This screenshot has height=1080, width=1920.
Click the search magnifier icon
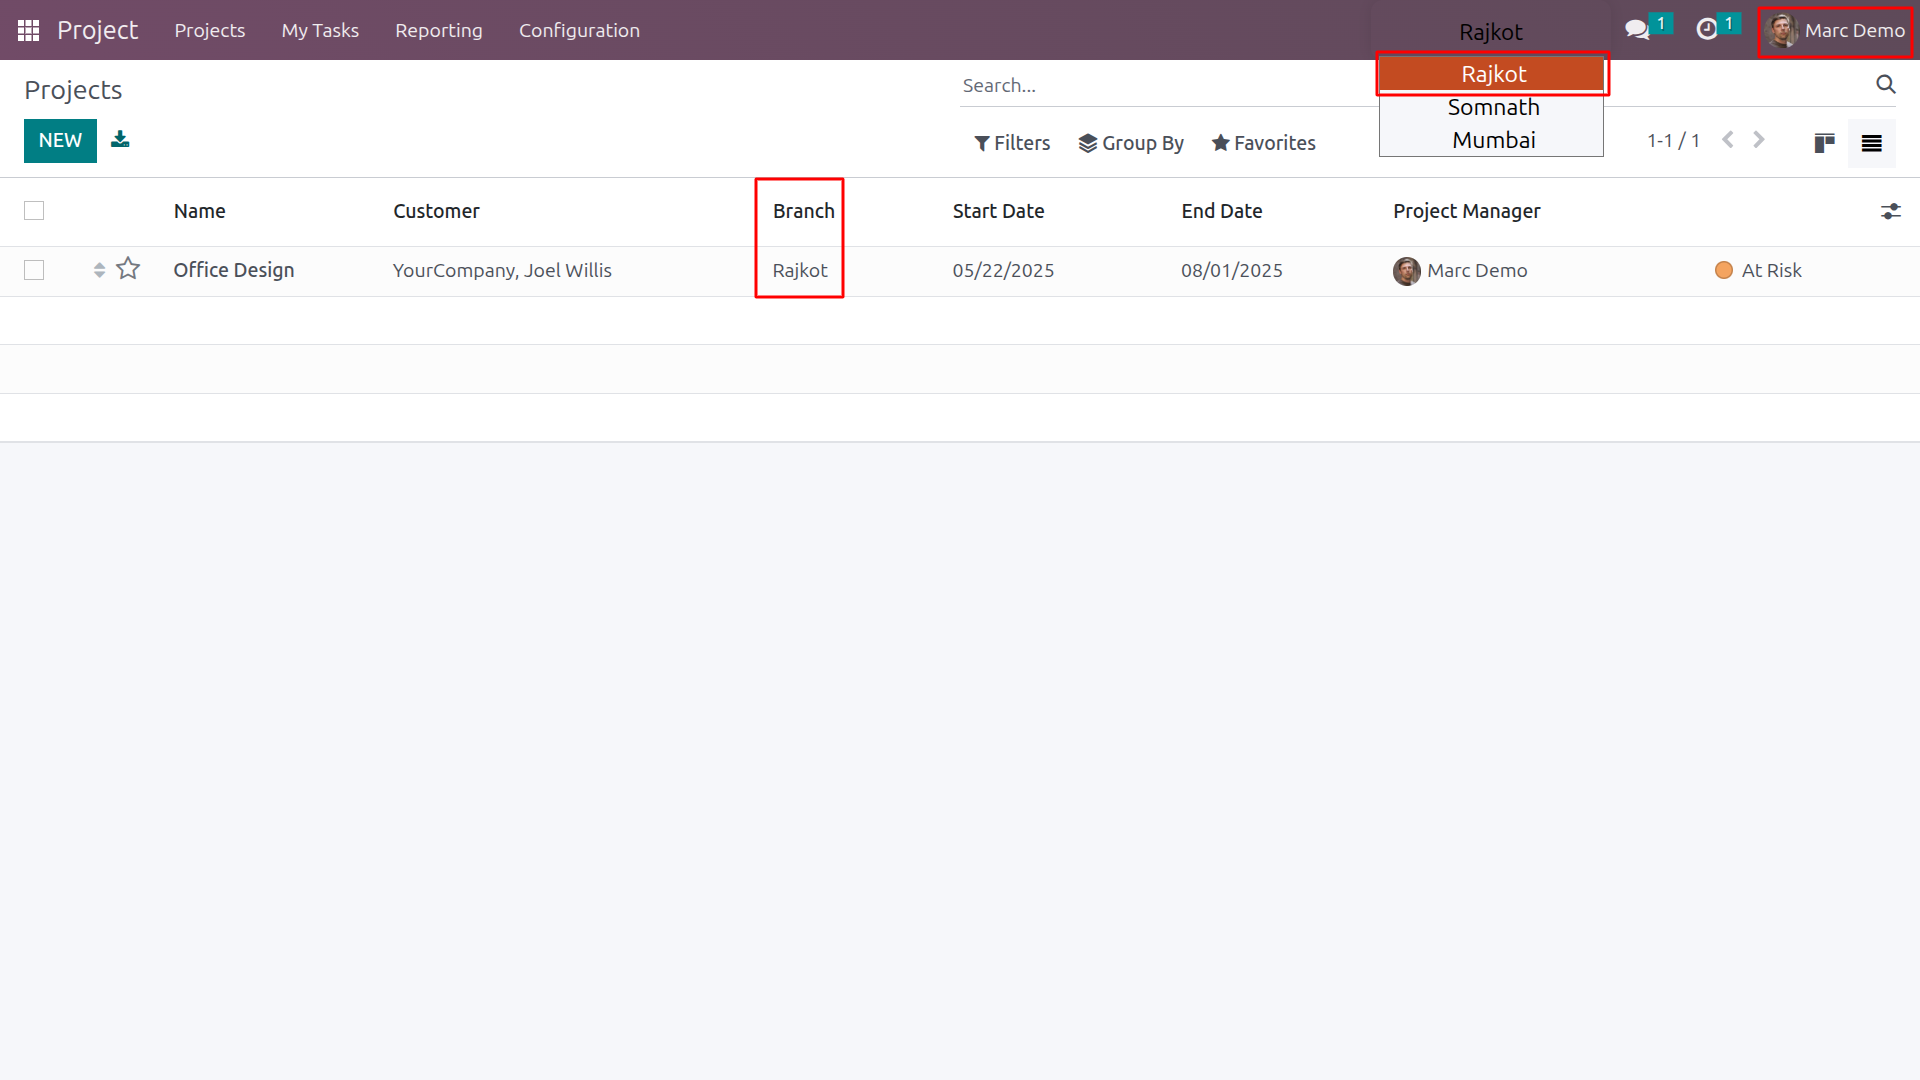click(1885, 85)
